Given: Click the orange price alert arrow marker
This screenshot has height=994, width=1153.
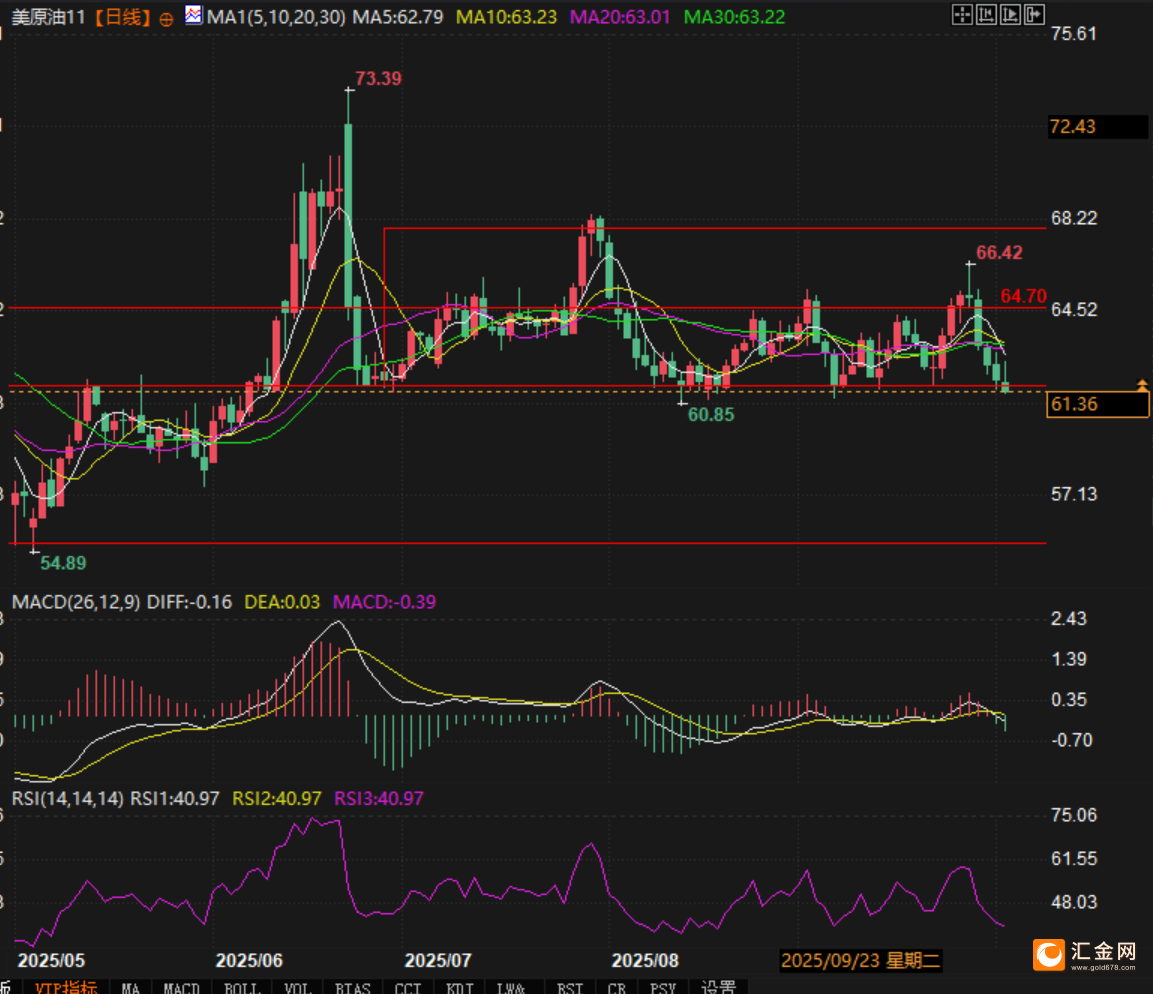Looking at the screenshot, I should pos(1141,385).
